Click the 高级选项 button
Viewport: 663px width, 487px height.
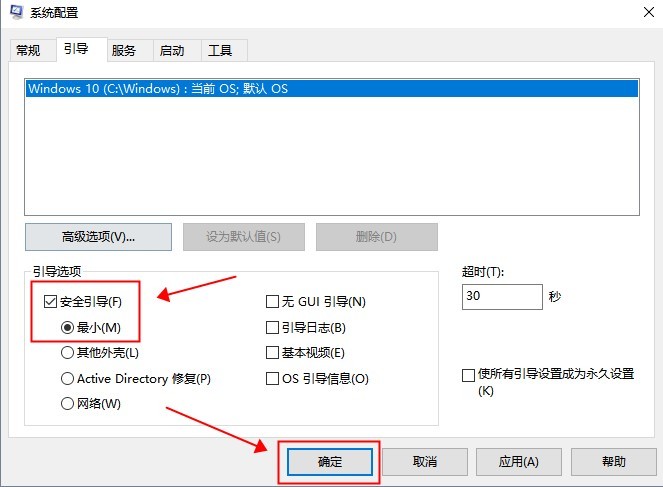(98, 237)
